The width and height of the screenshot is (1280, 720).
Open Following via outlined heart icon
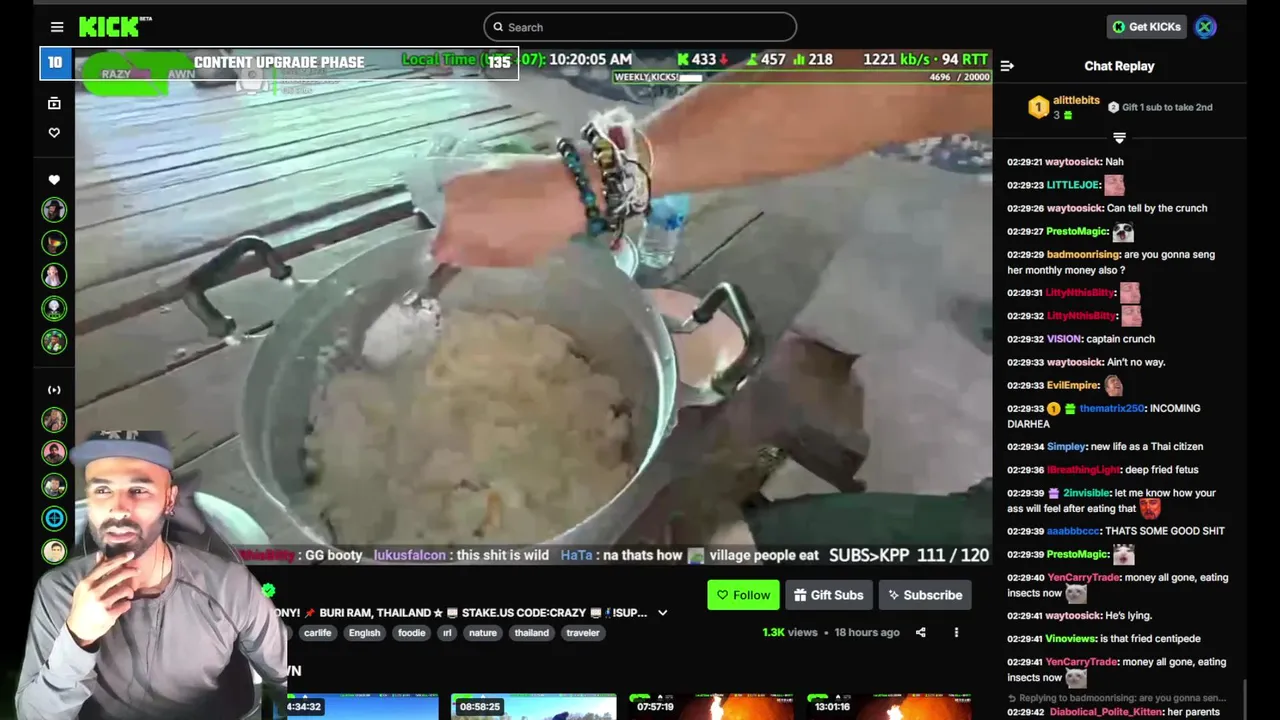coord(54,132)
